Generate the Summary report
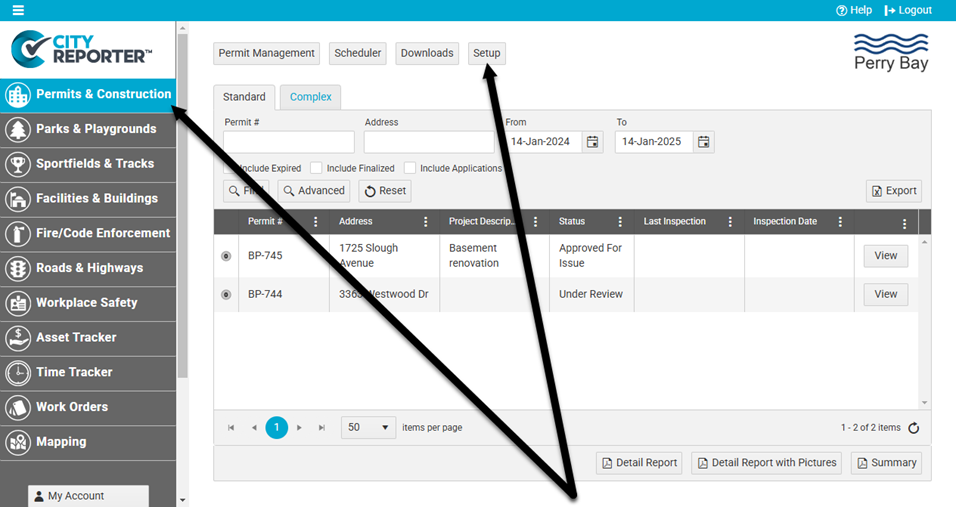This screenshot has height=507, width=956. (886, 463)
